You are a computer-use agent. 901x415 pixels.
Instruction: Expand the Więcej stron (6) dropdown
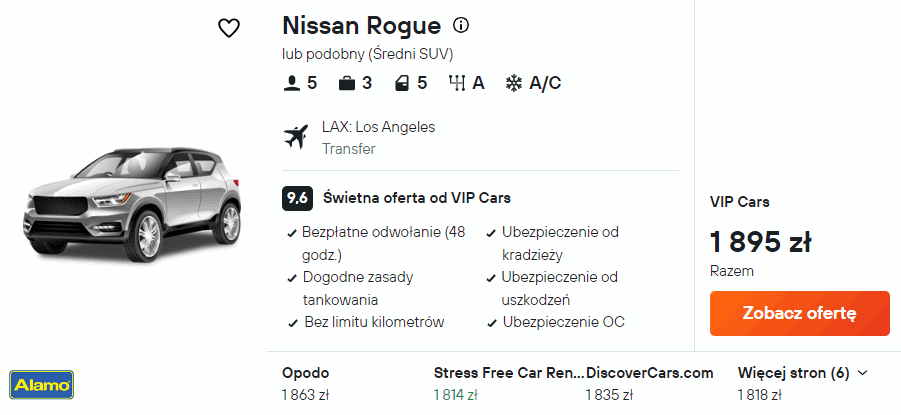[802, 373]
